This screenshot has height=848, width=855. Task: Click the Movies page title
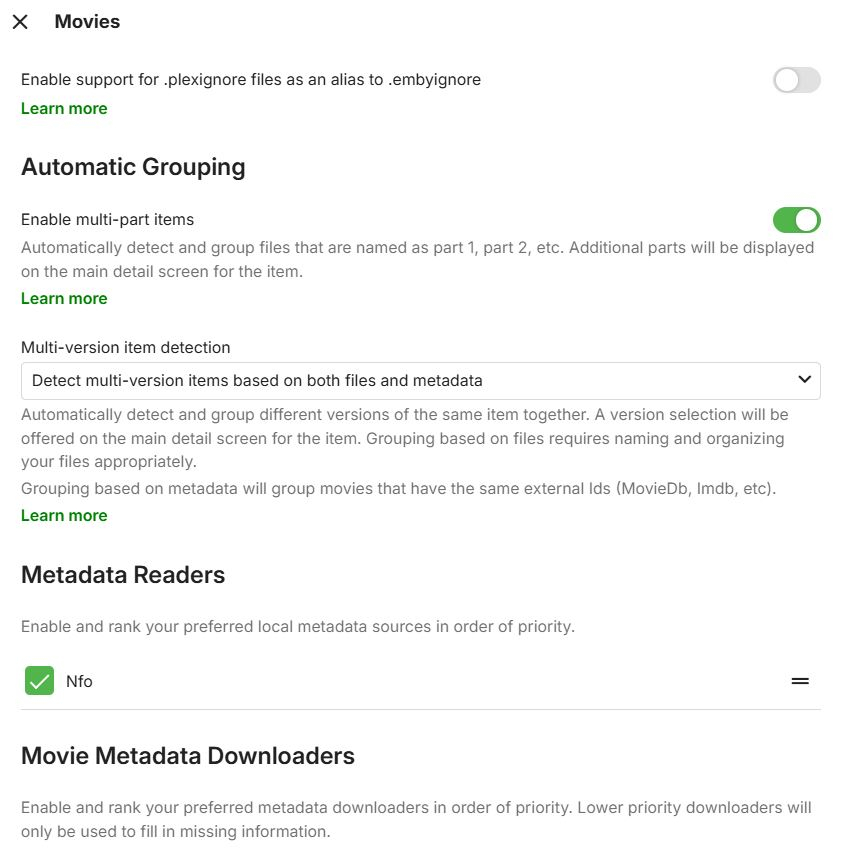87,22
